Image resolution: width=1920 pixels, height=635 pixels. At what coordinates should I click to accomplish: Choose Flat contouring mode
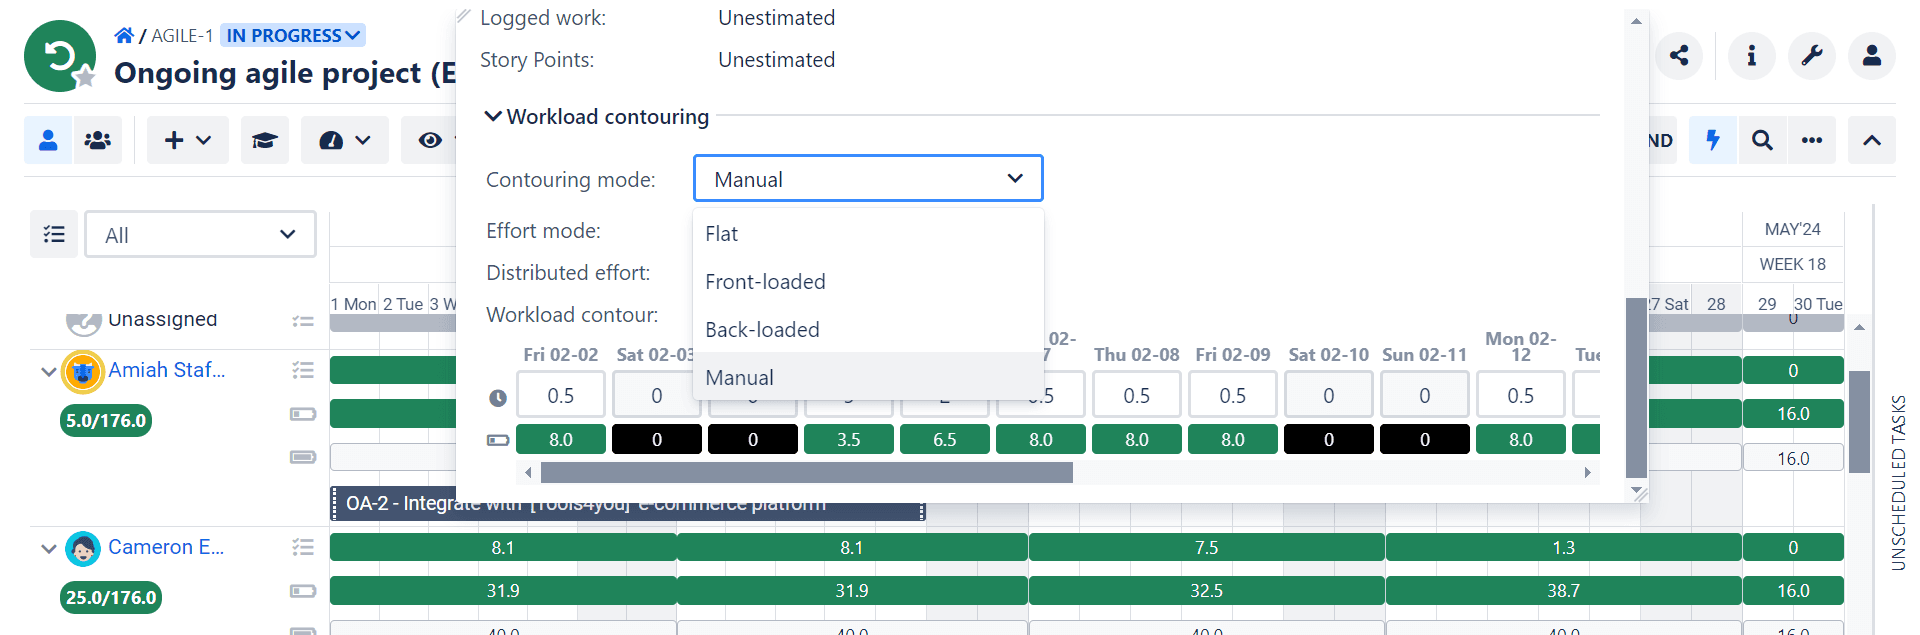tap(868, 233)
